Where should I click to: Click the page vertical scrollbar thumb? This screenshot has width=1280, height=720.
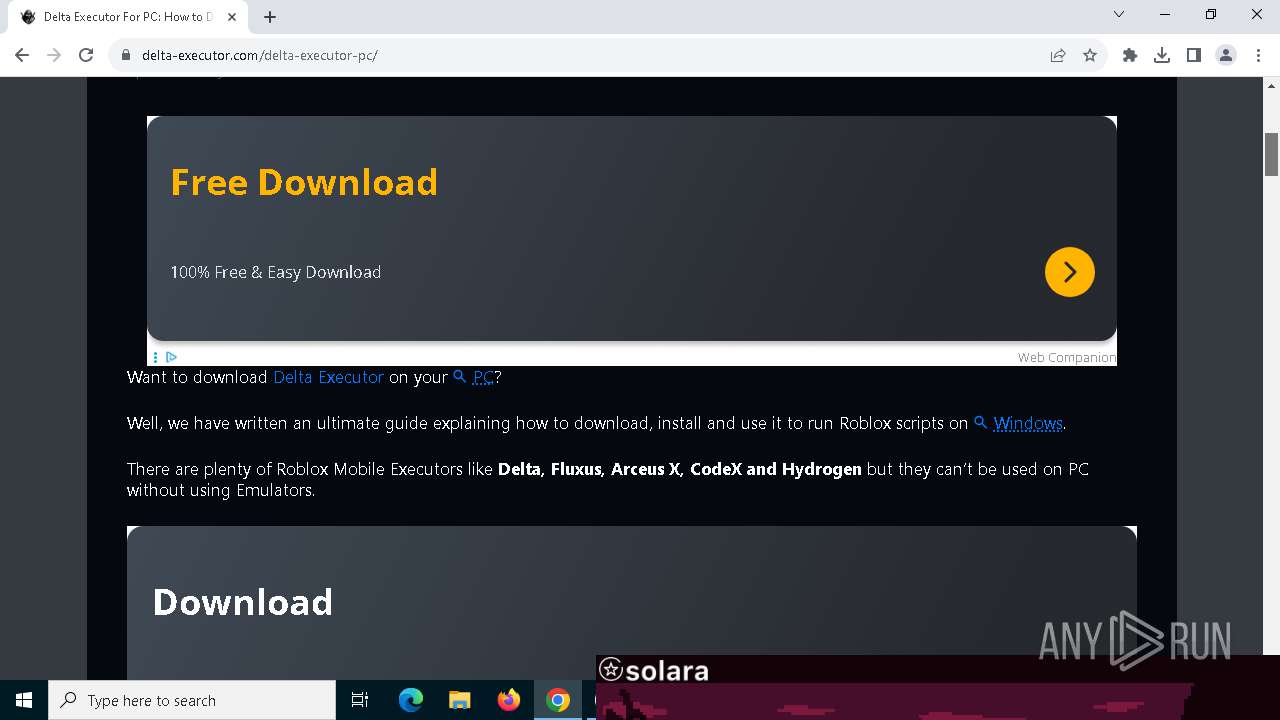coord(1272,153)
